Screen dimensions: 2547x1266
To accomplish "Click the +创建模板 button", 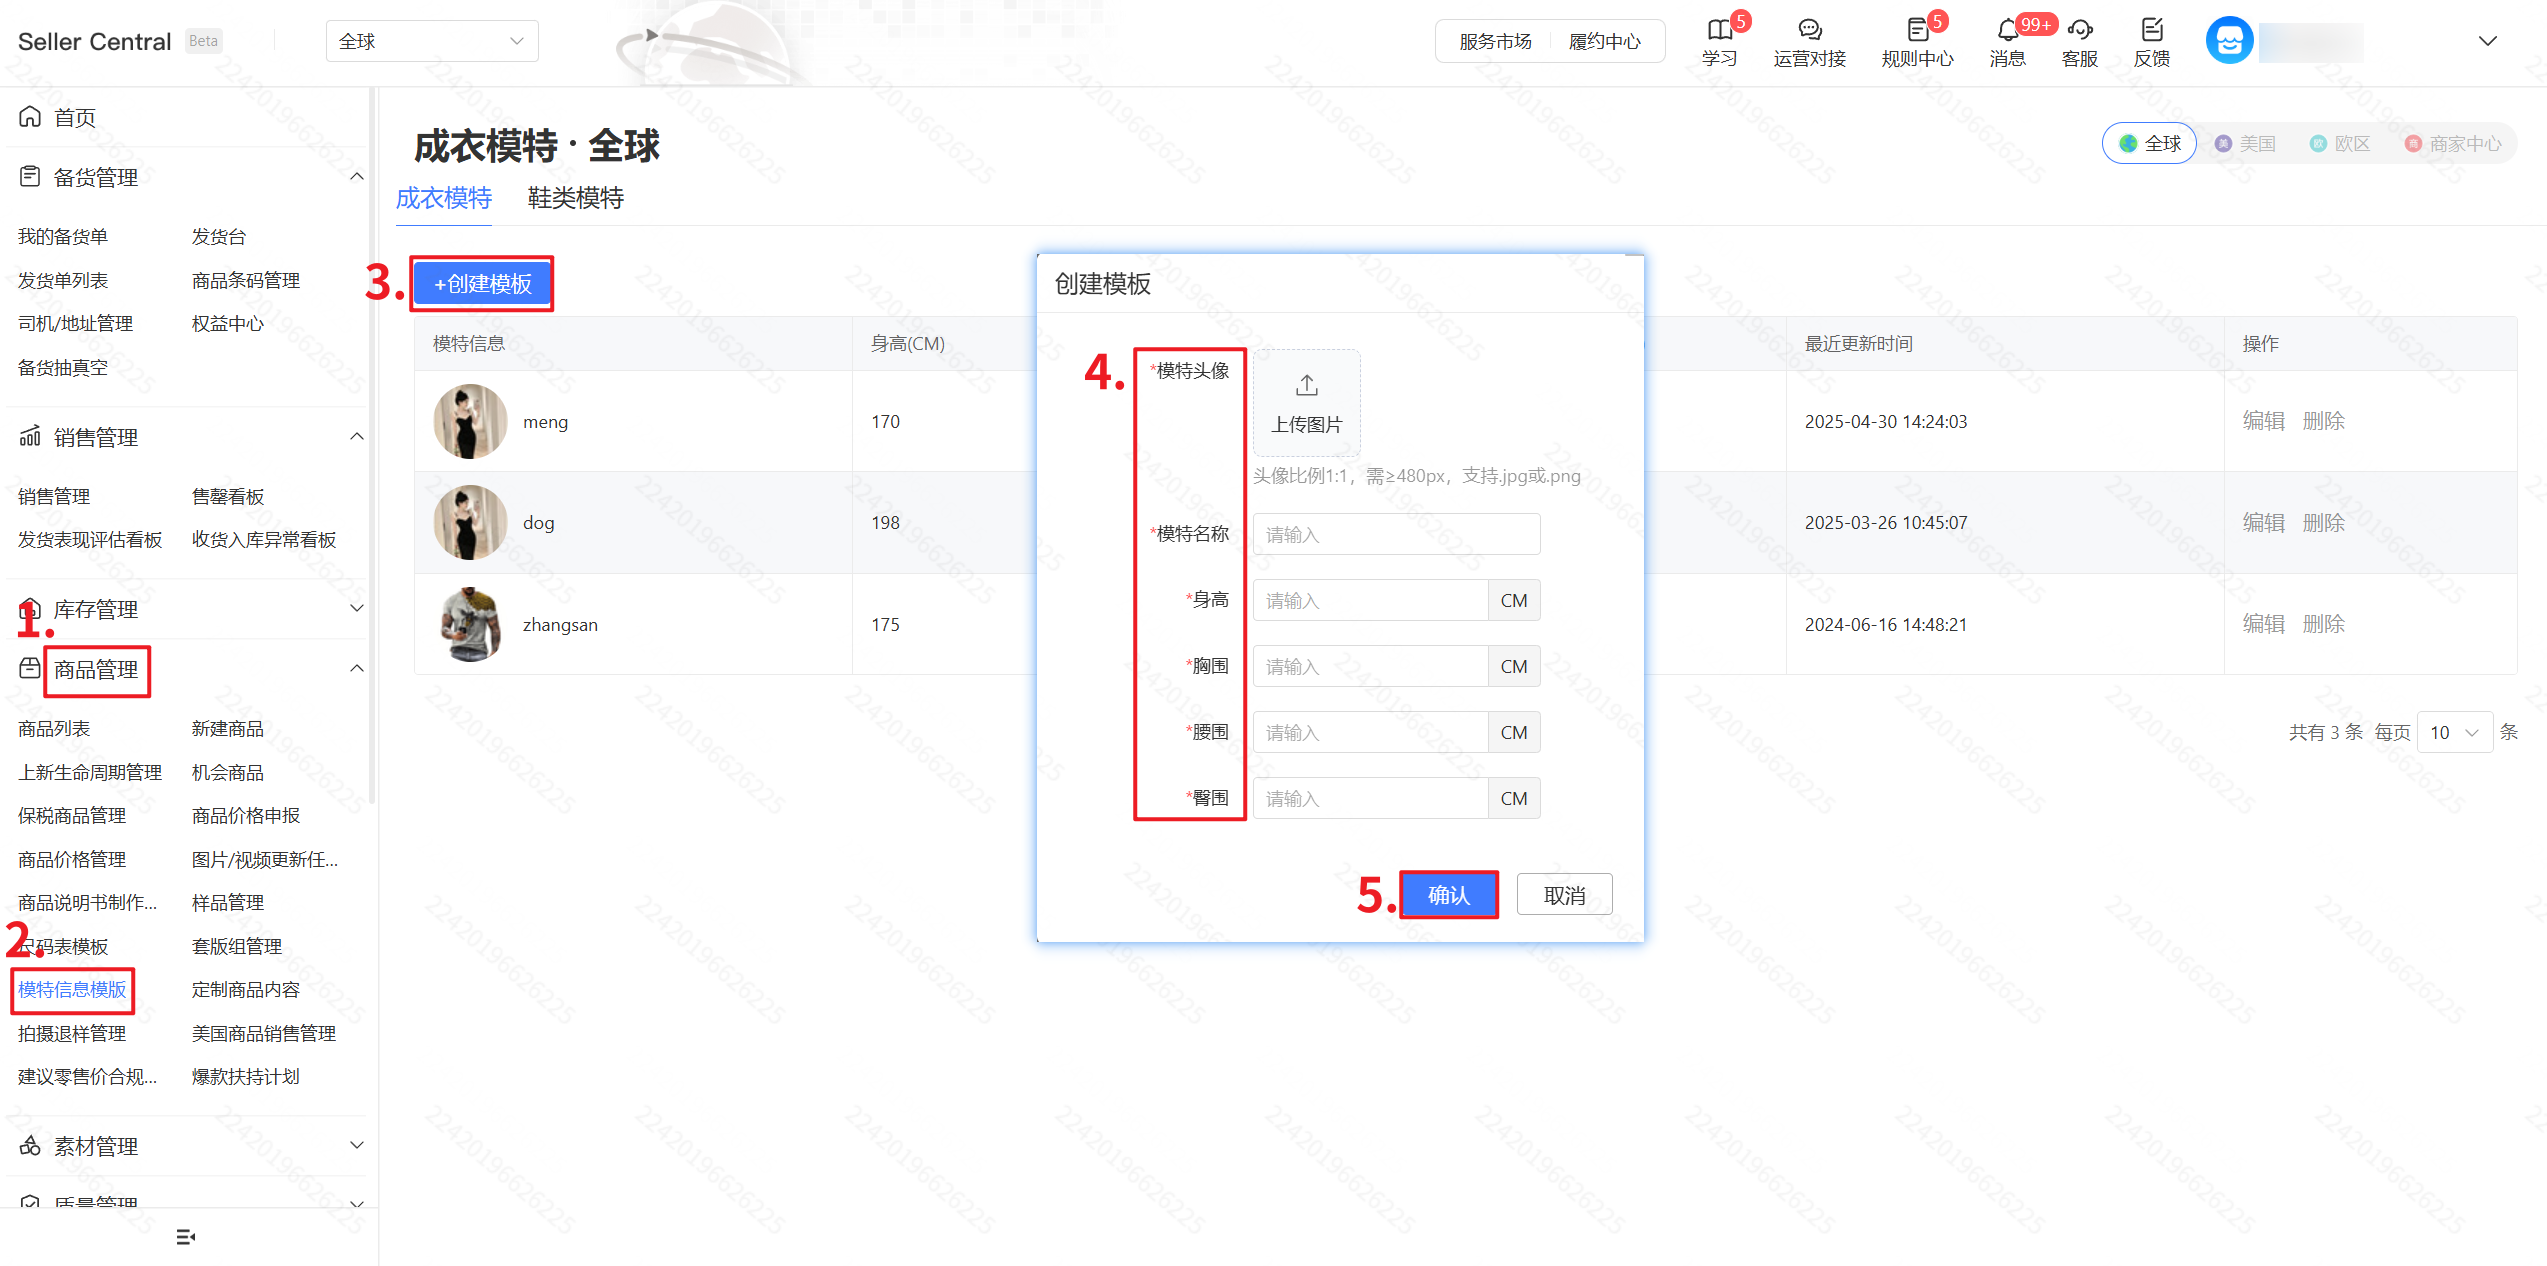I will [482, 284].
